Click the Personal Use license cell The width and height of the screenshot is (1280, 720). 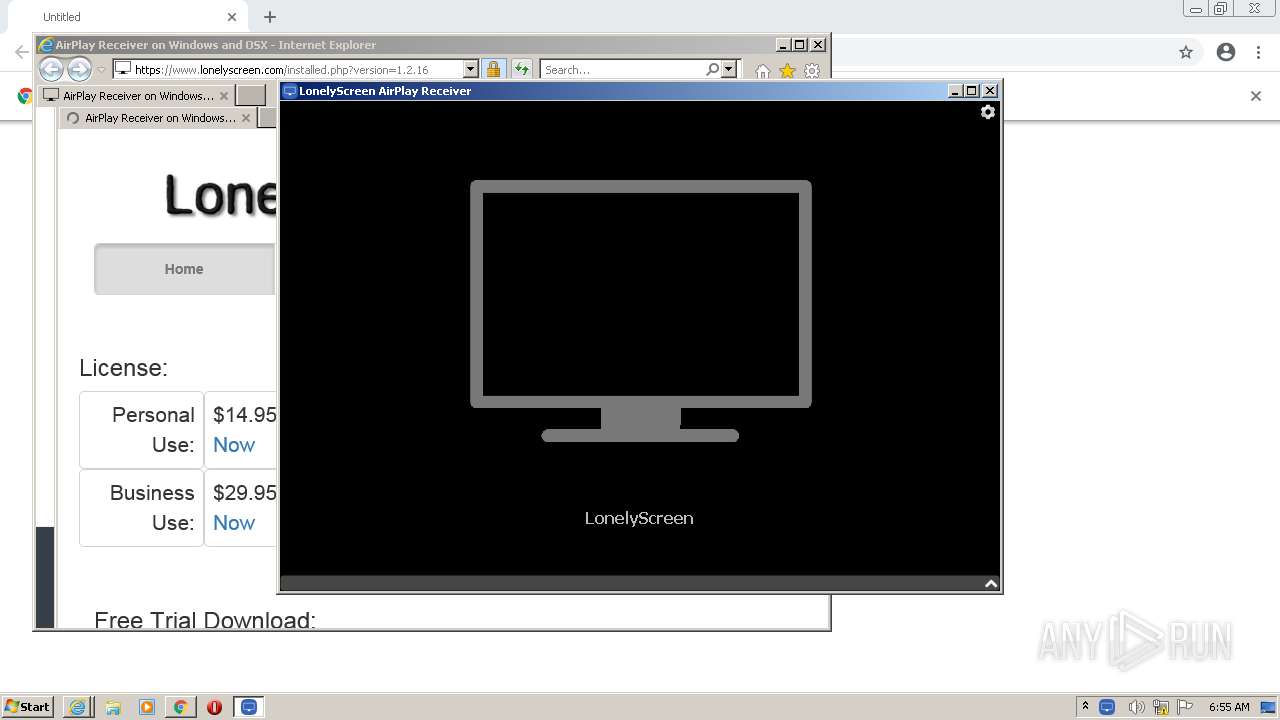(141, 430)
